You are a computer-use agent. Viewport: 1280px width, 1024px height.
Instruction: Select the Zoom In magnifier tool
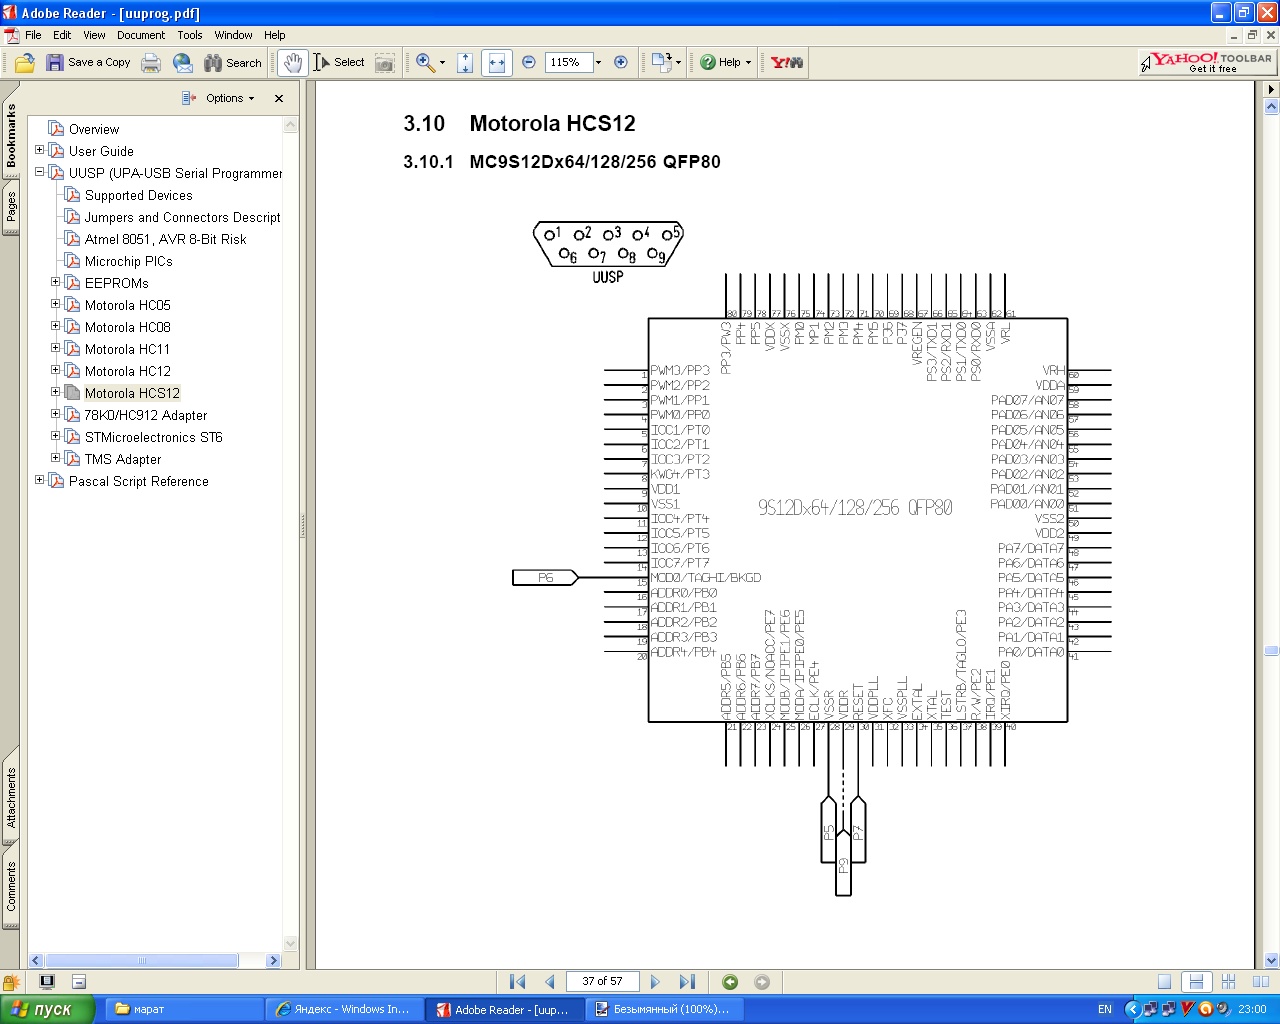[x=425, y=63]
